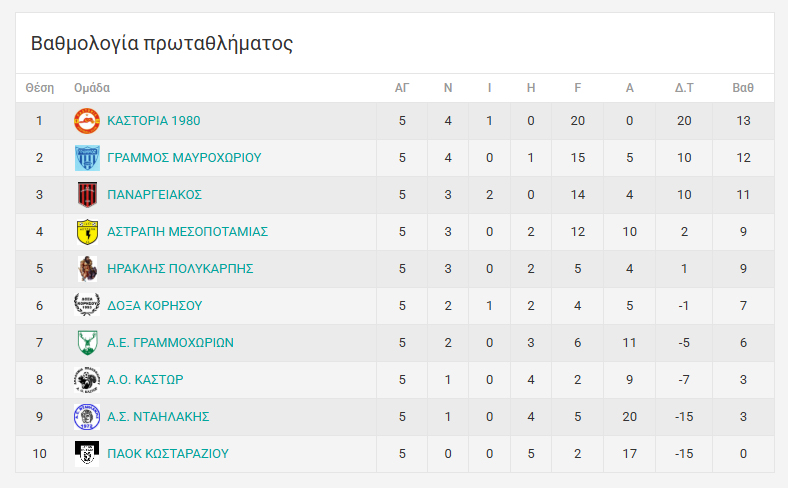Click the ΔΟΞΑ ΚΟΡΗΣΟΥ team emblem
This screenshot has width=788, height=488.
pos(87,306)
